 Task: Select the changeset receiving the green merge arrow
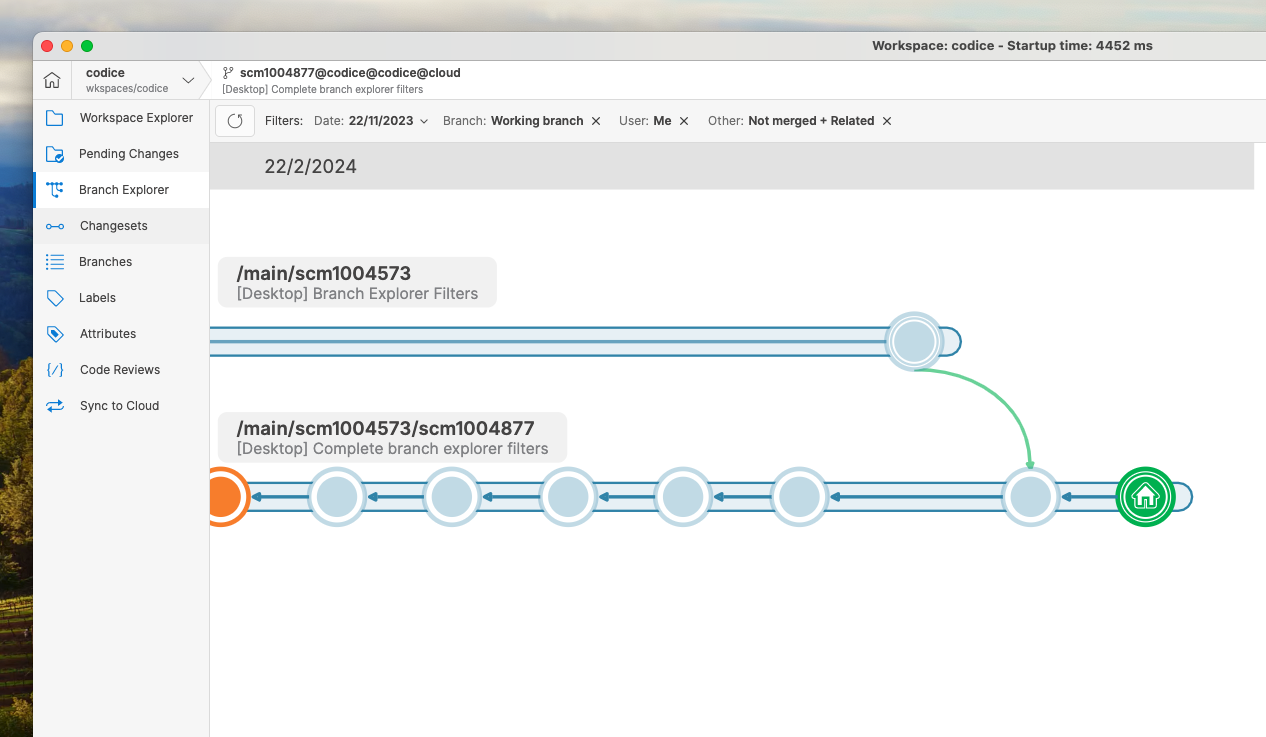point(1030,496)
